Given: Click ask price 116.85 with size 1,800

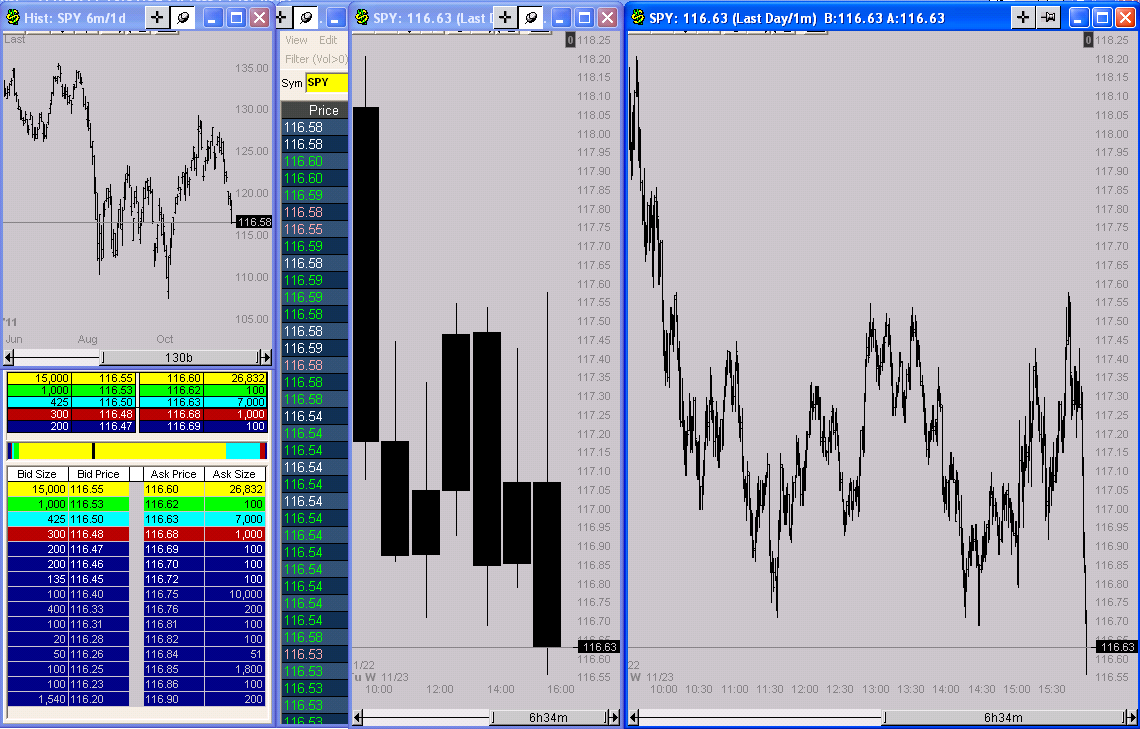Looking at the screenshot, I should click(174, 669).
